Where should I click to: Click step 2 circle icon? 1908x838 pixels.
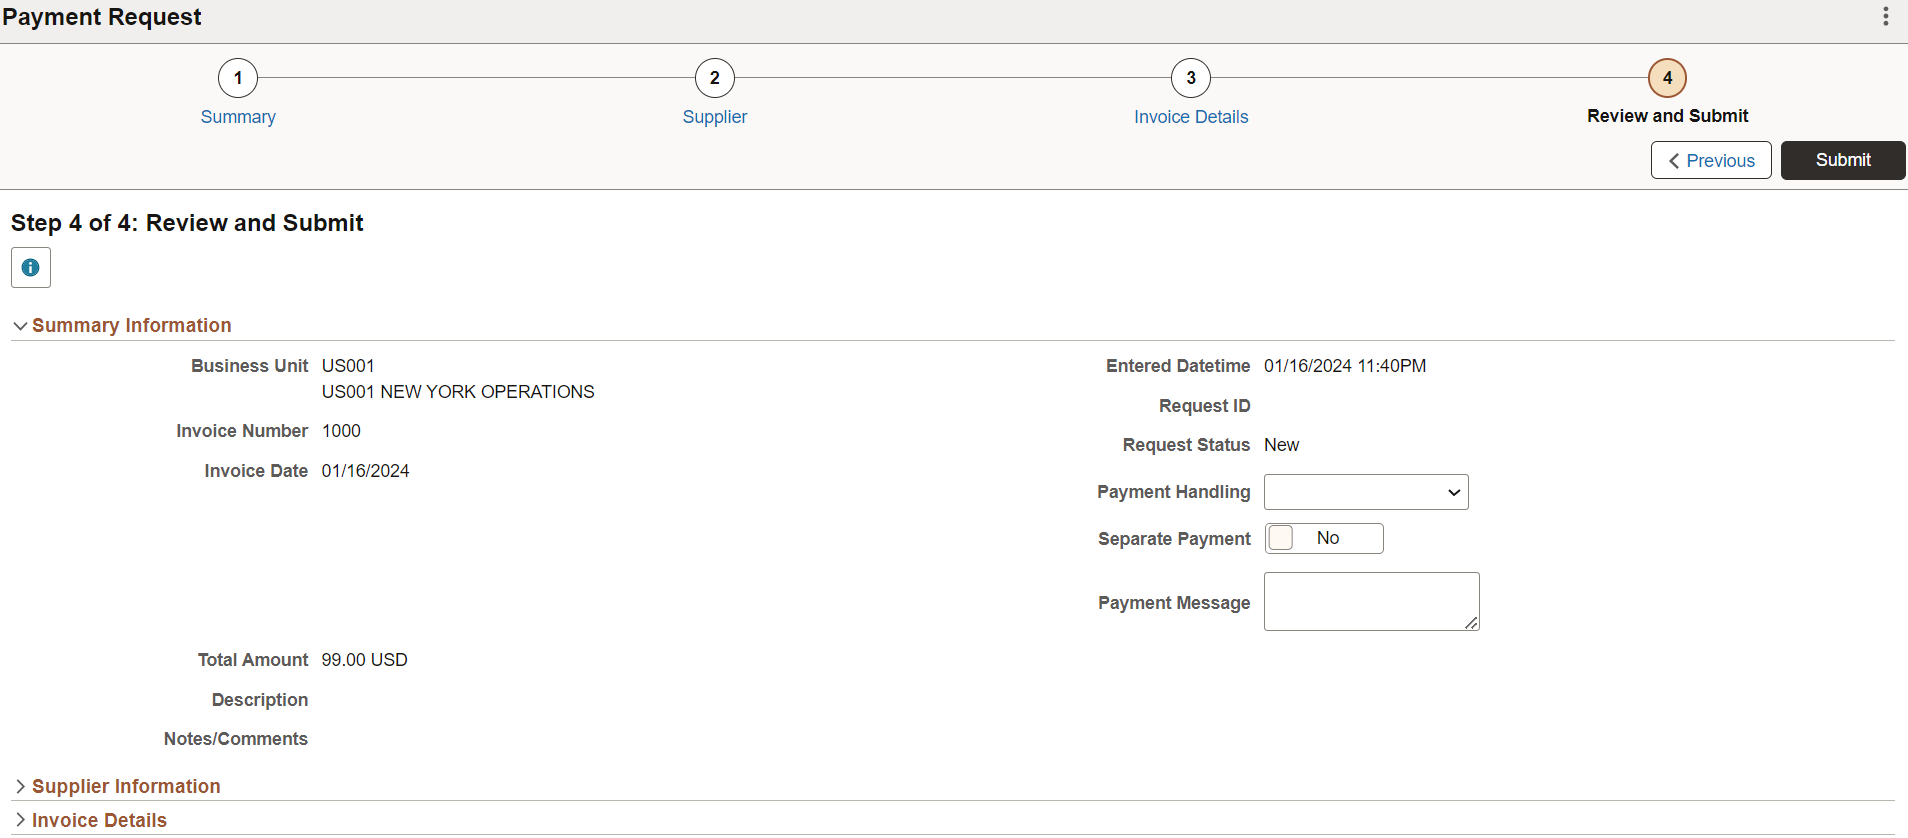(x=715, y=78)
